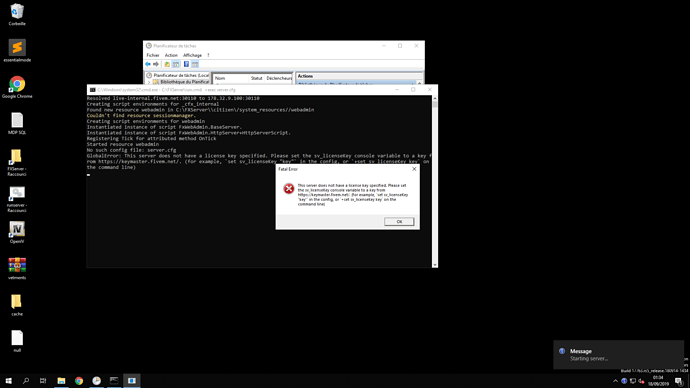The width and height of the screenshot is (690, 388).
Task: Click the 'Started resource webadmin' console line
Action: [123, 144]
